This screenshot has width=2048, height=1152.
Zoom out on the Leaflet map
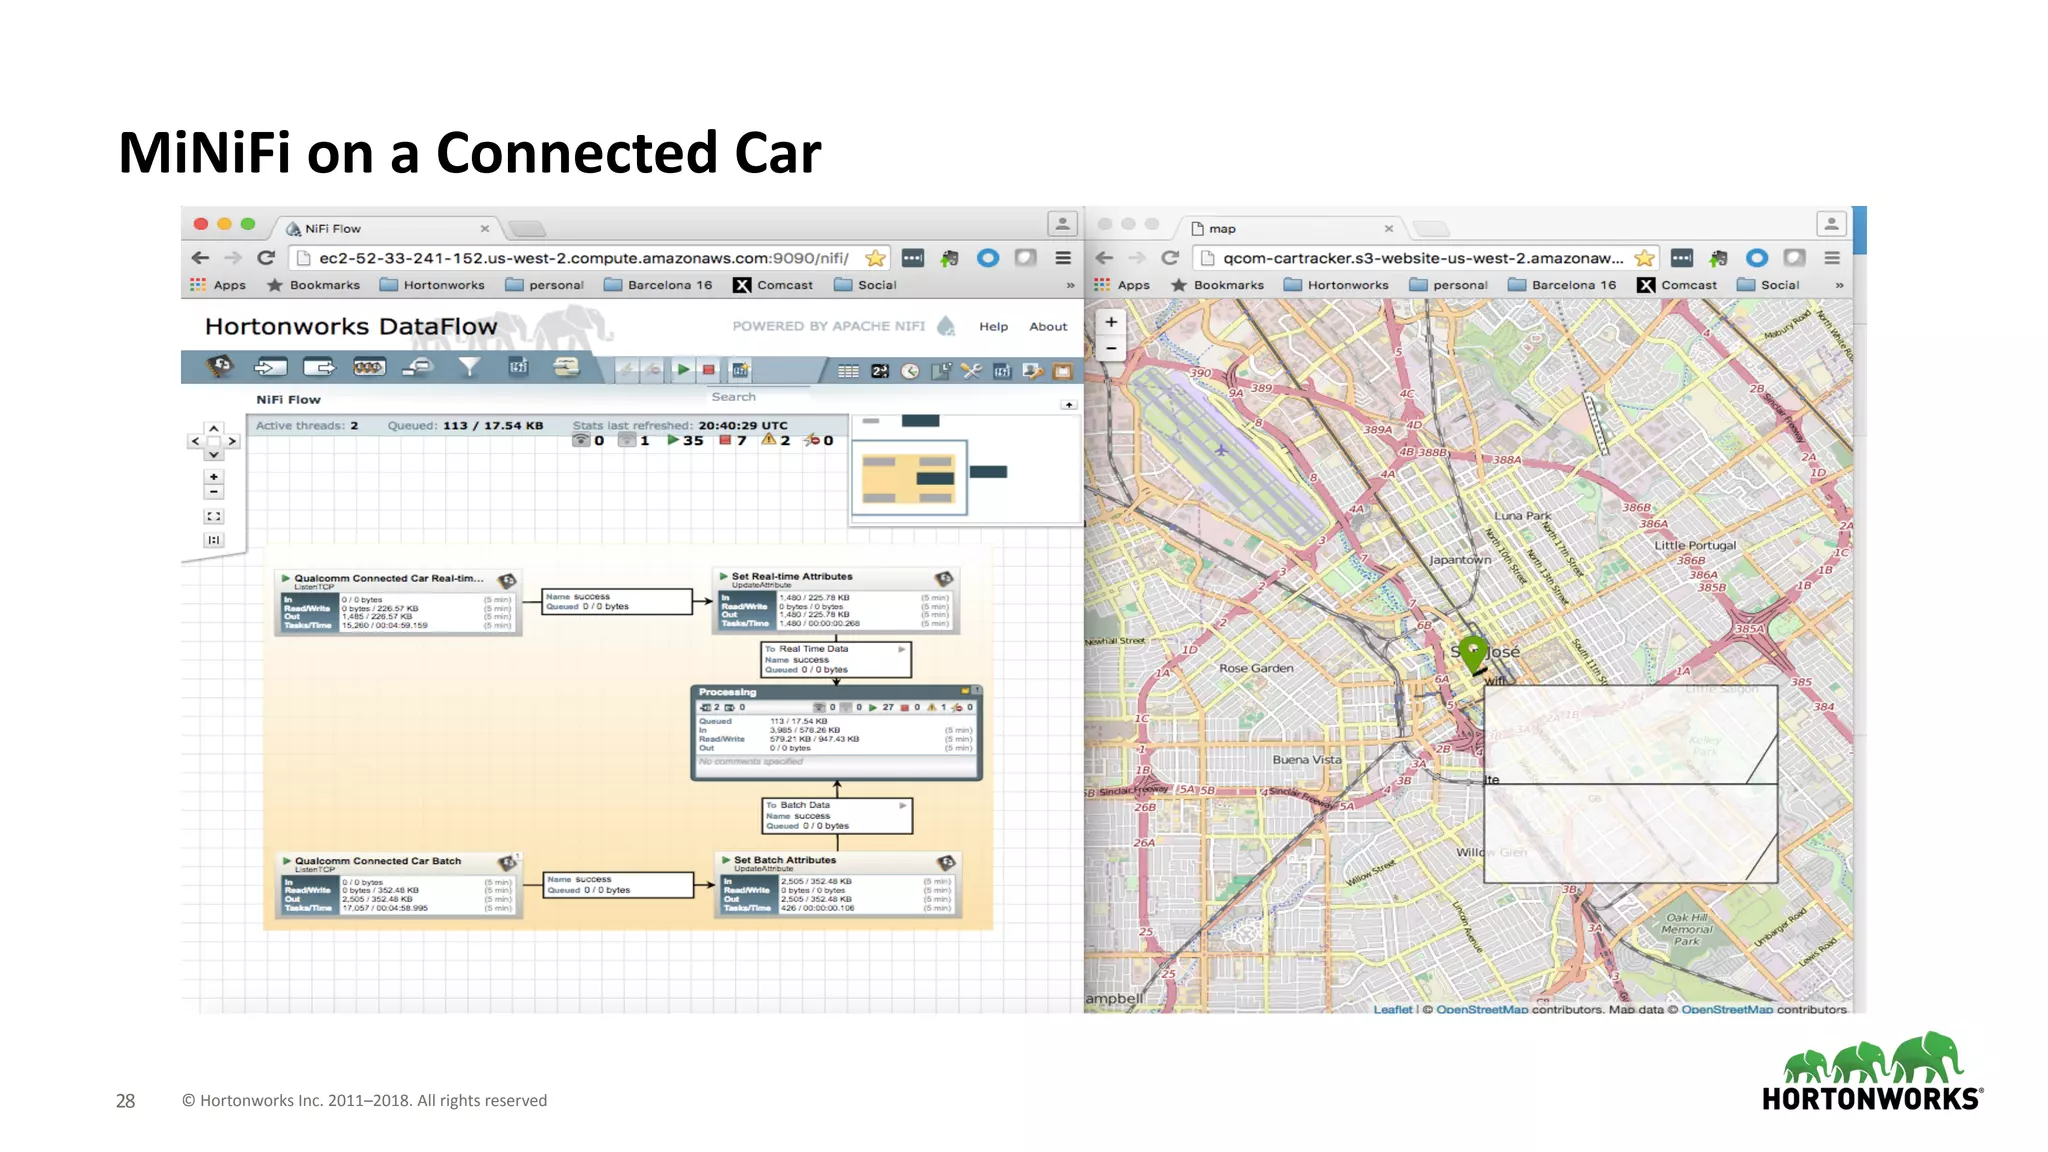pyautogui.click(x=1111, y=348)
